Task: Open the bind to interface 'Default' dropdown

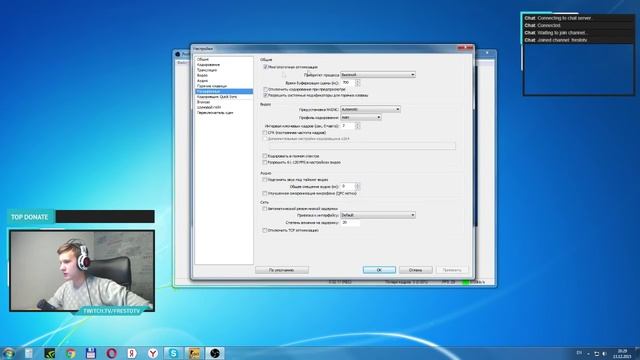Action: [378, 215]
